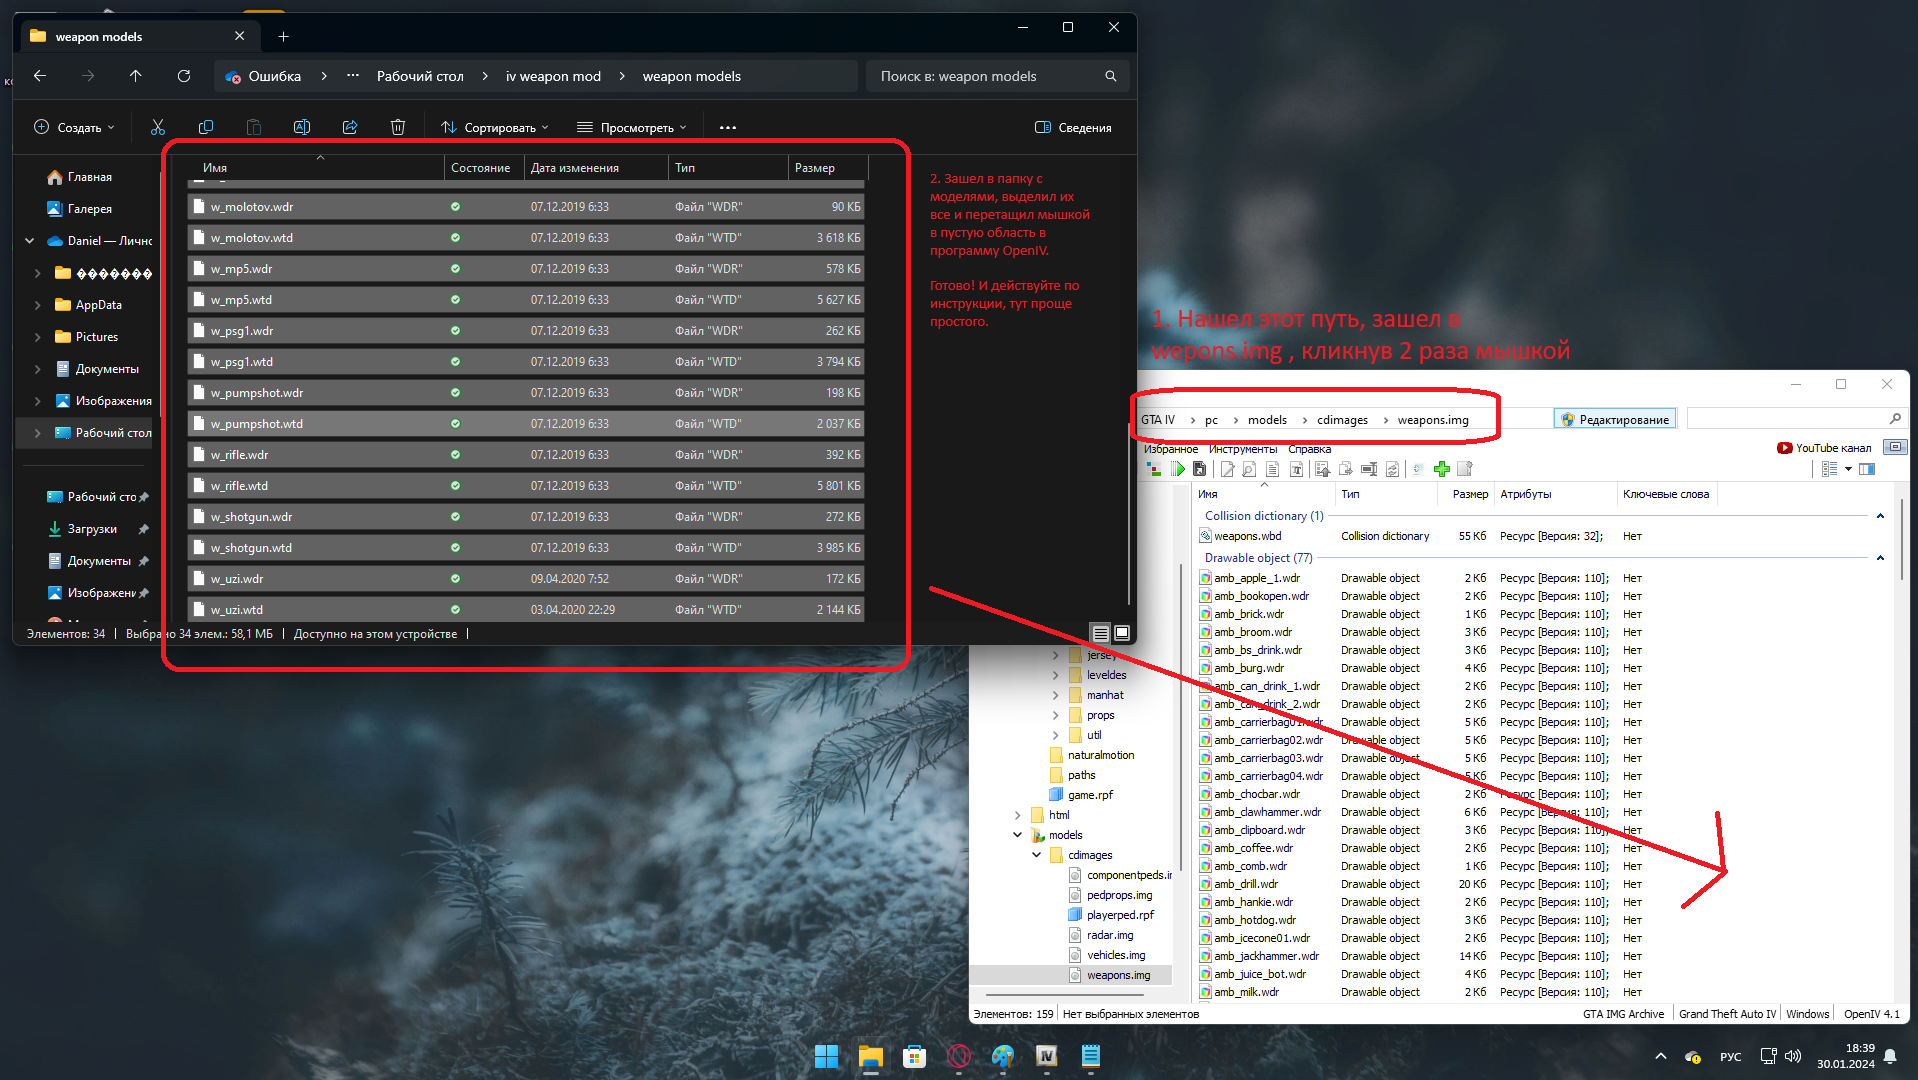The height and width of the screenshot is (1080, 1918).
Task: Click the Delete trash icon in Explorer
Action: coord(398,127)
